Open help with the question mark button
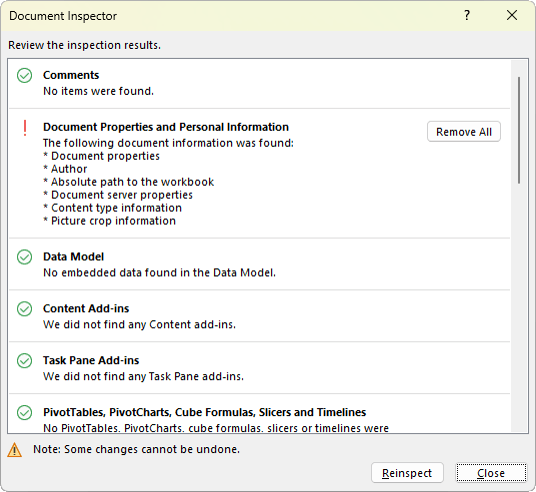The height and width of the screenshot is (492, 536). (x=467, y=15)
